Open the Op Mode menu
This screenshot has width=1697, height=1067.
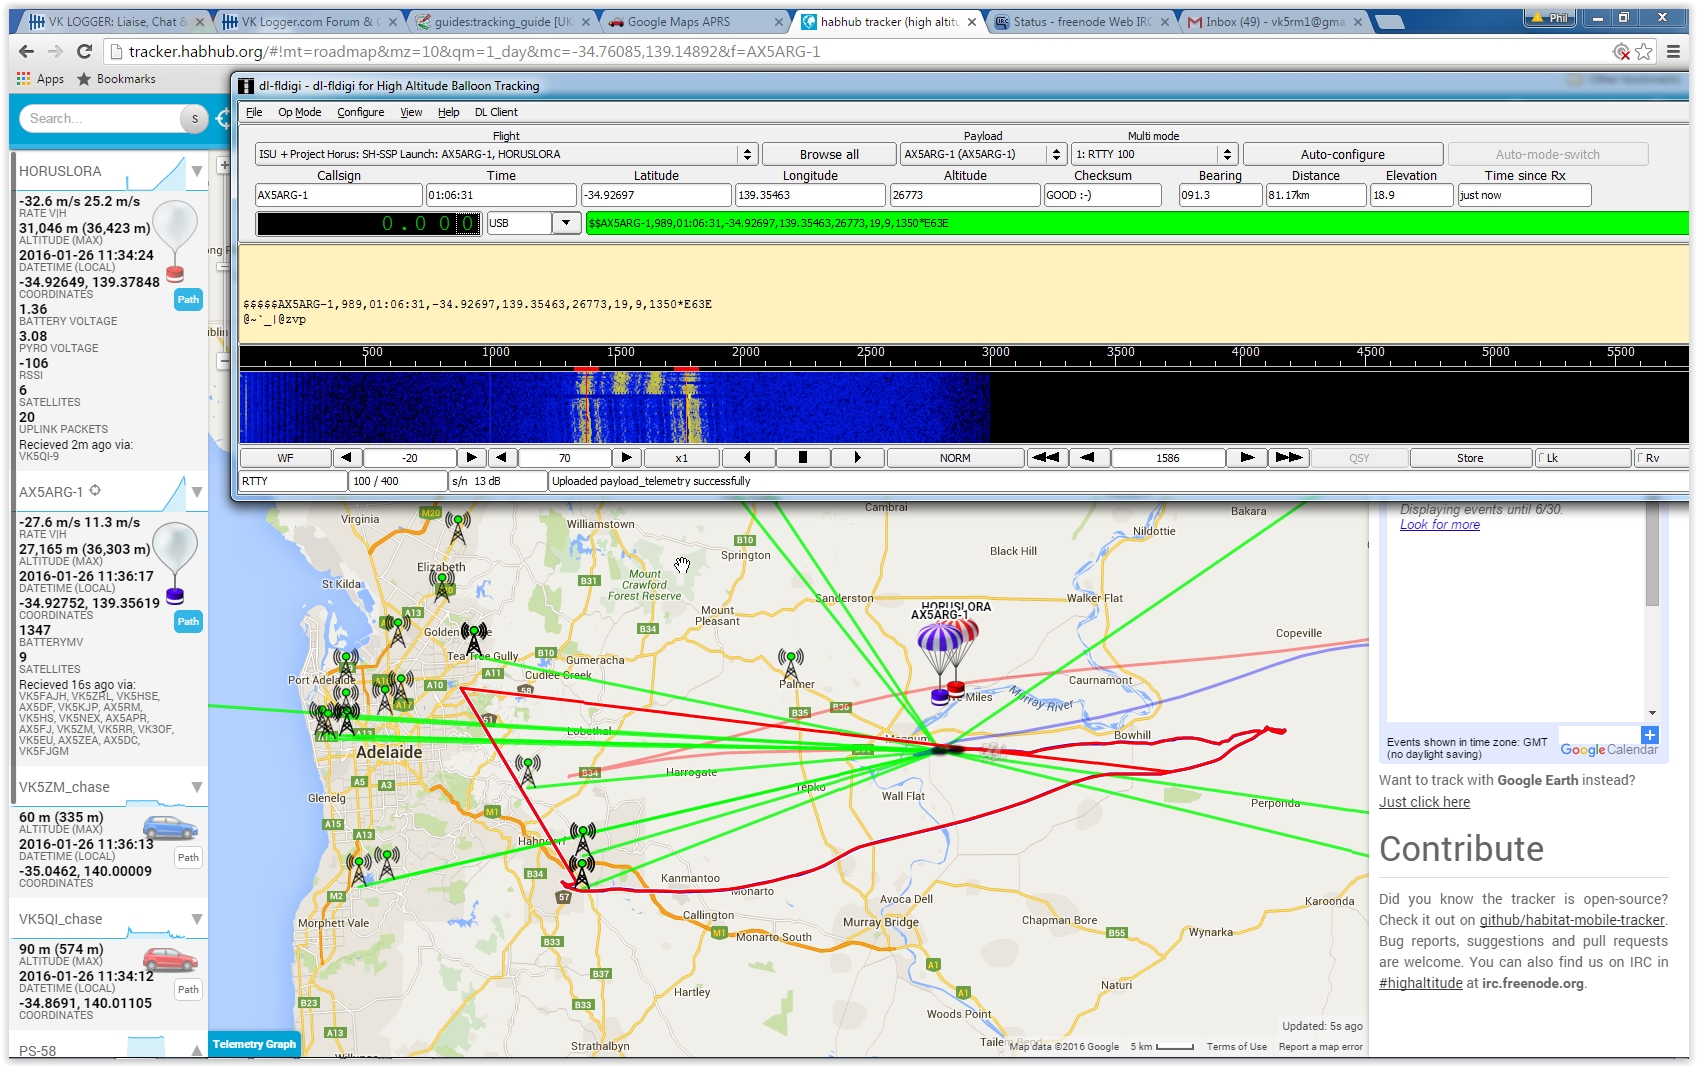[x=299, y=112]
